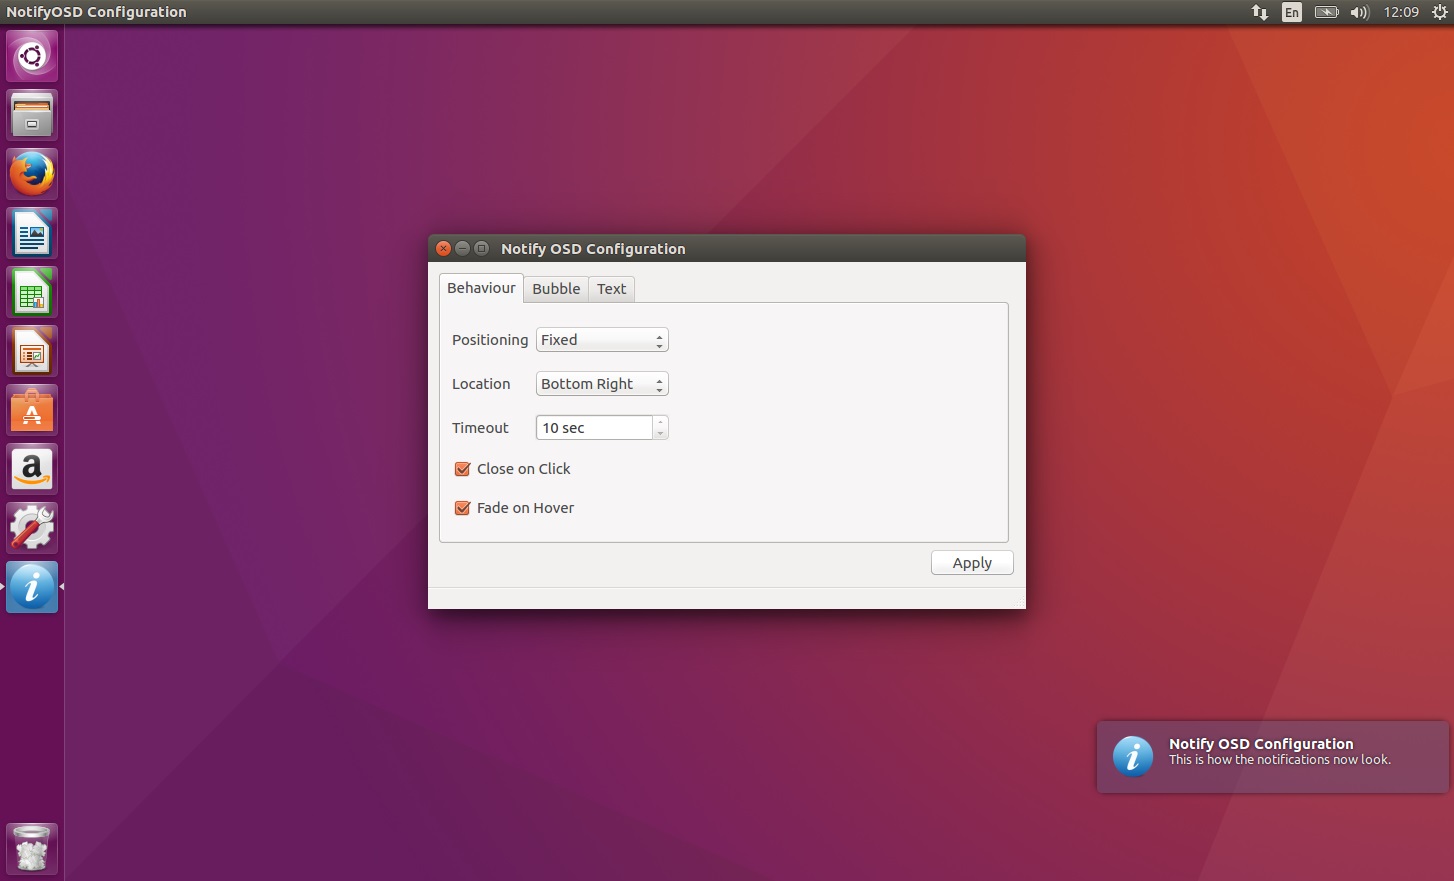The height and width of the screenshot is (881, 1454).
Task: Open Firefox web browser
Action: coord(32,174)
